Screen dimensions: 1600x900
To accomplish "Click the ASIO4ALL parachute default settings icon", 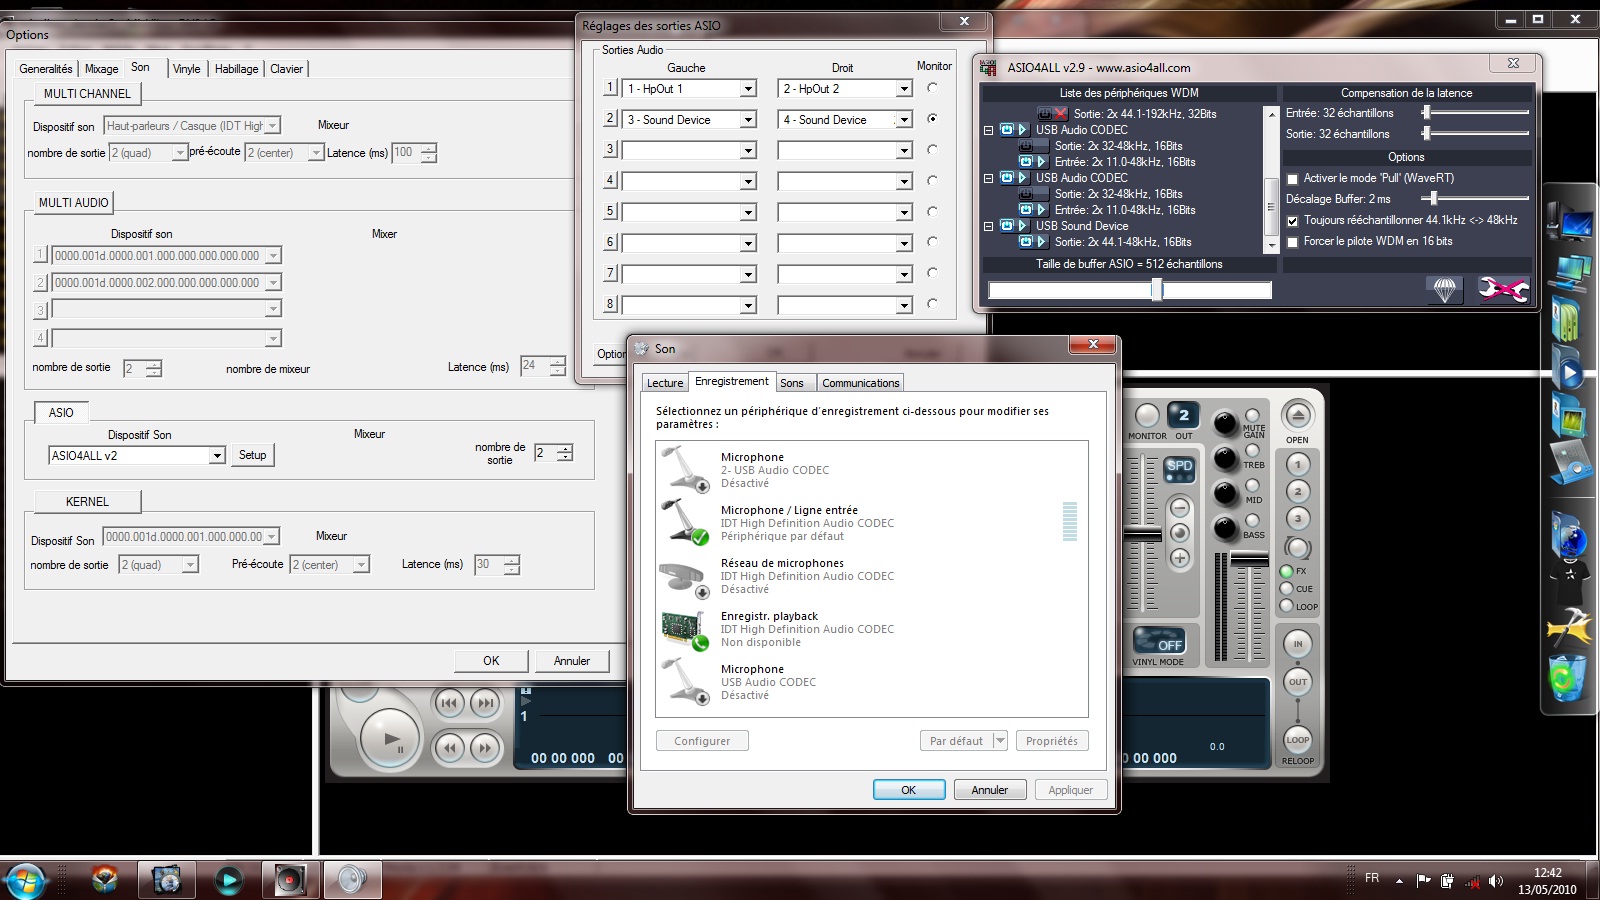I will (x=1444, y=290).
